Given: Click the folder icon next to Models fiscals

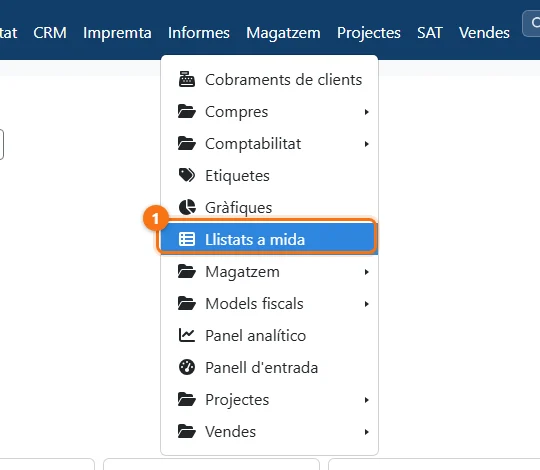Looking at the screenshot, I should pyautogui.click(x=187, y=303).
